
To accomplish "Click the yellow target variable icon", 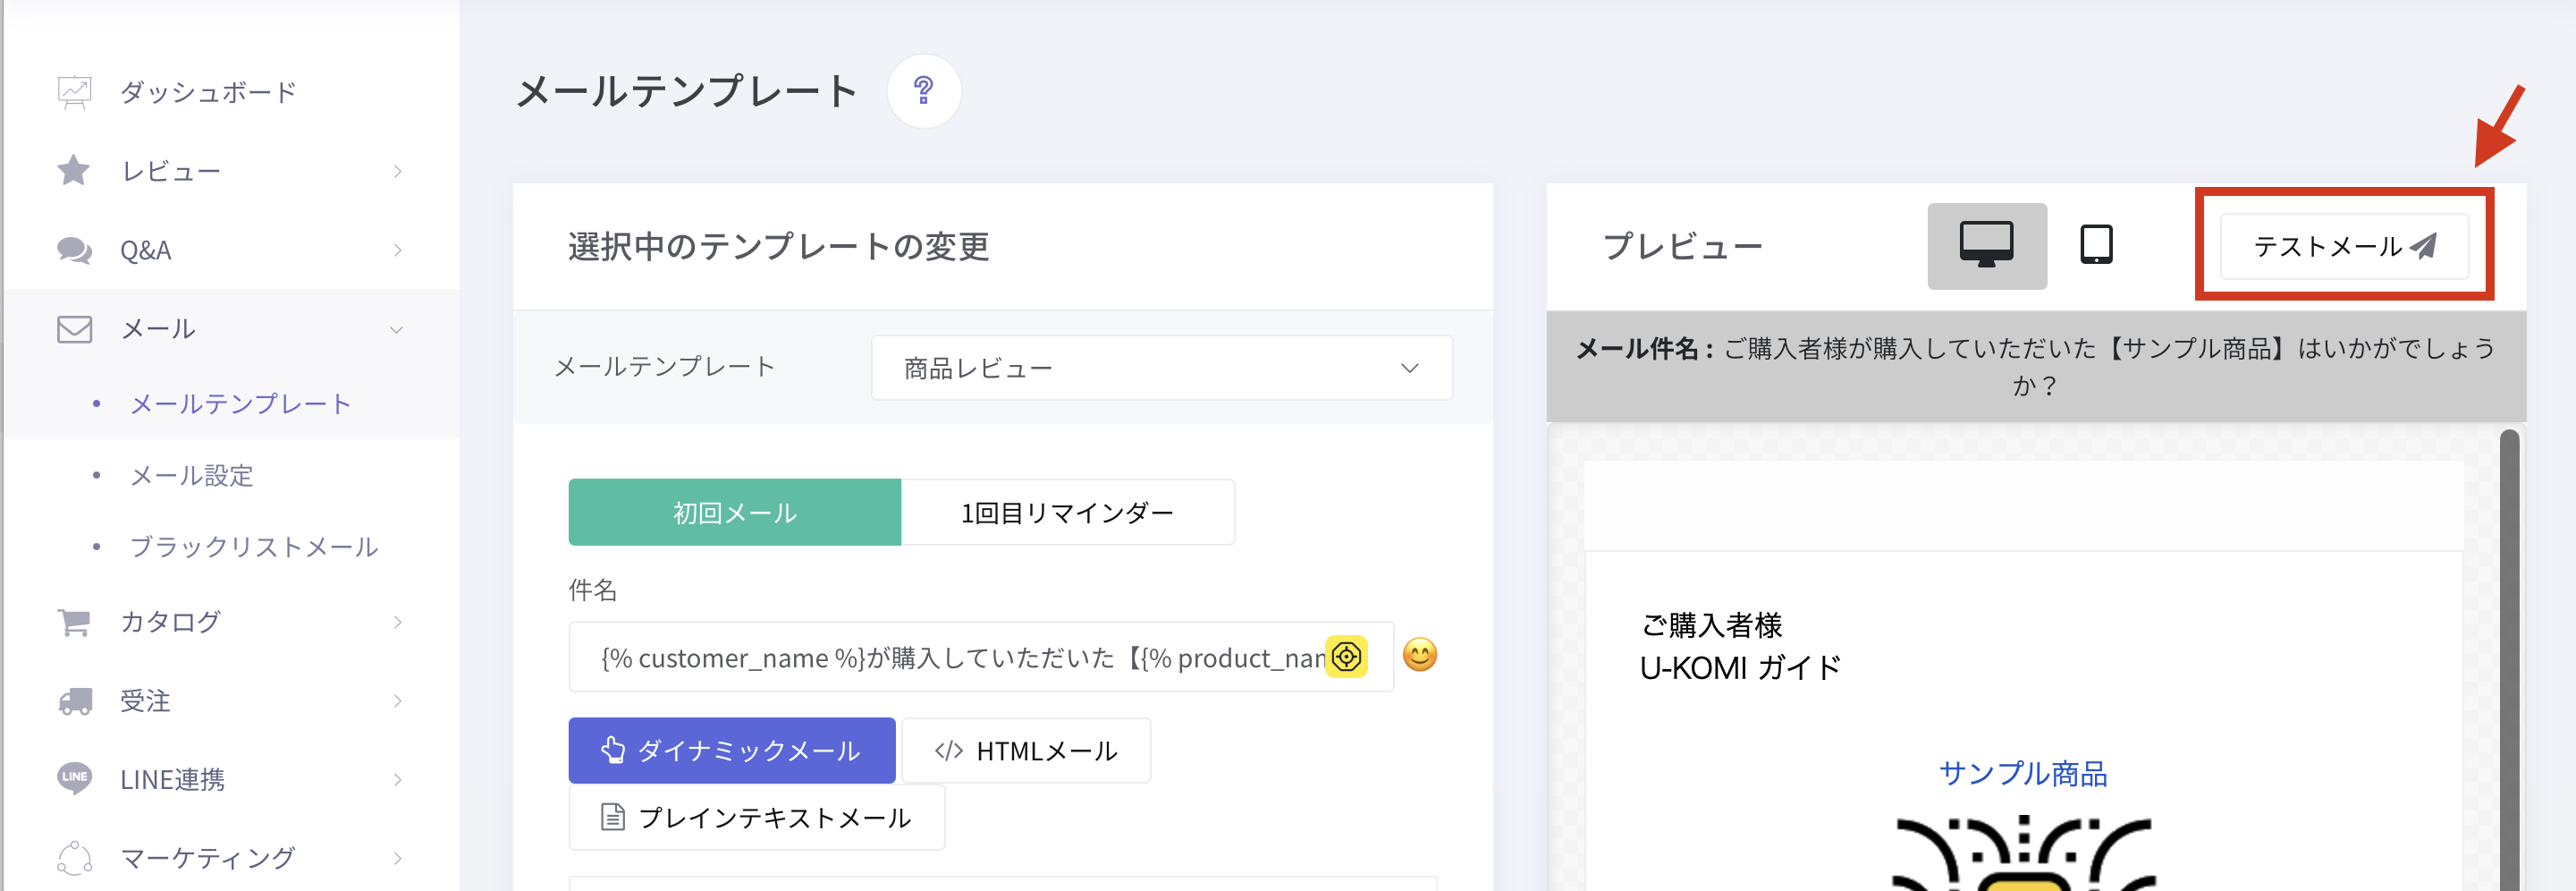I will click(x=1346, y=657).
